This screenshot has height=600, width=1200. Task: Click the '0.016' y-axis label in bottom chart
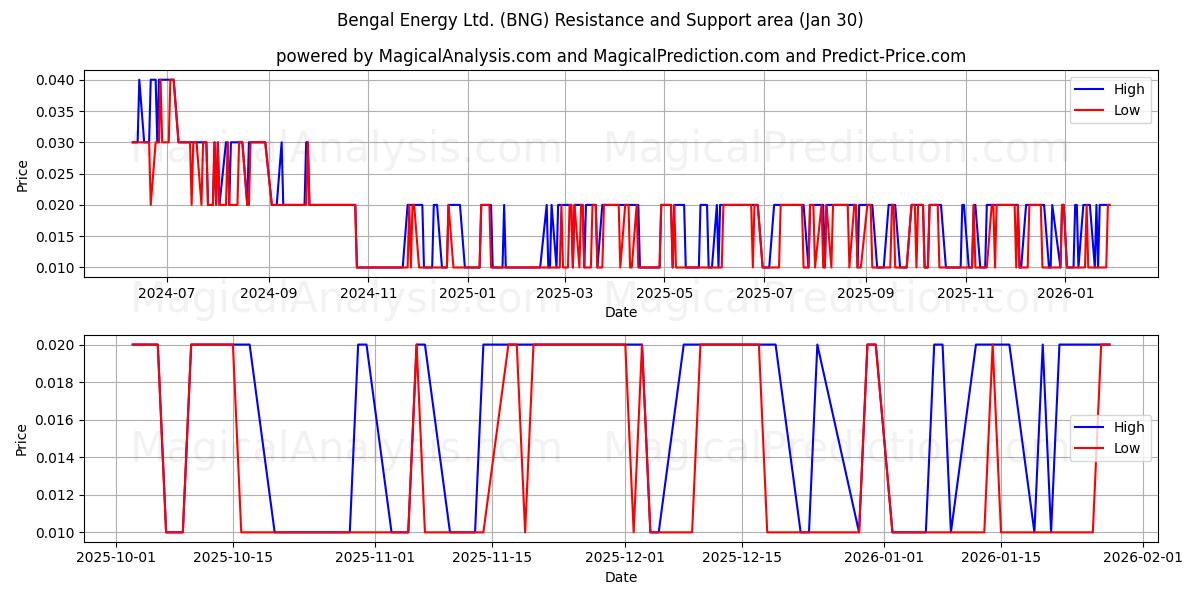tap(56, 420)
